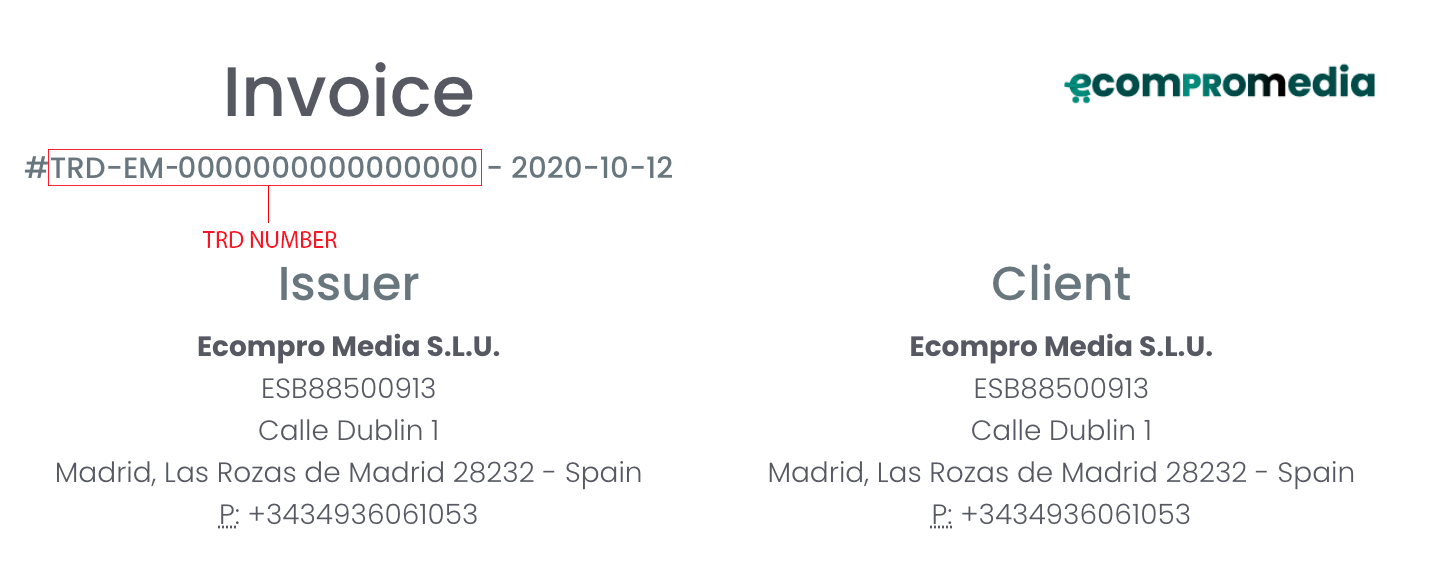The image size is (1430, 586).
Task: Click the Issuer section heading
Action: pyautogui.click(x=348, y=283)
